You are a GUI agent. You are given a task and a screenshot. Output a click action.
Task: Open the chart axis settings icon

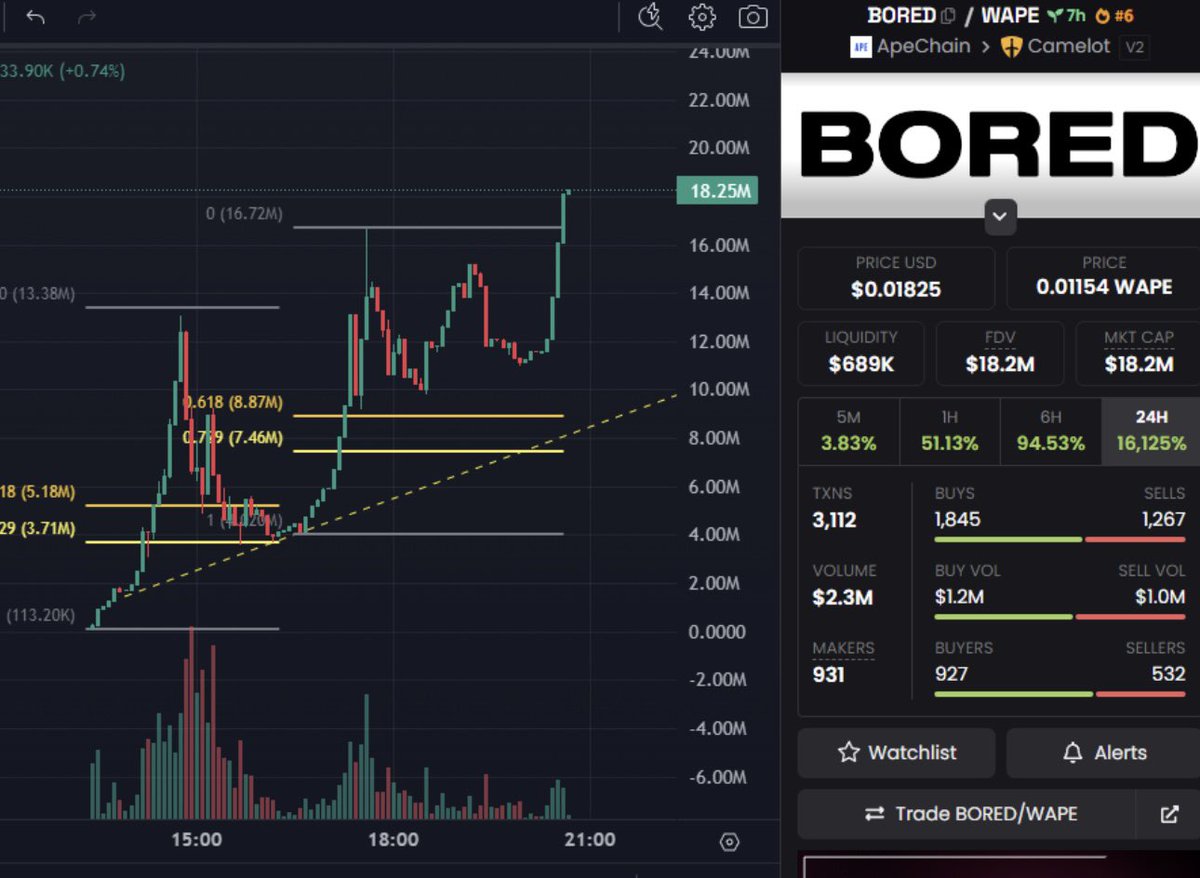coord(729,842)
